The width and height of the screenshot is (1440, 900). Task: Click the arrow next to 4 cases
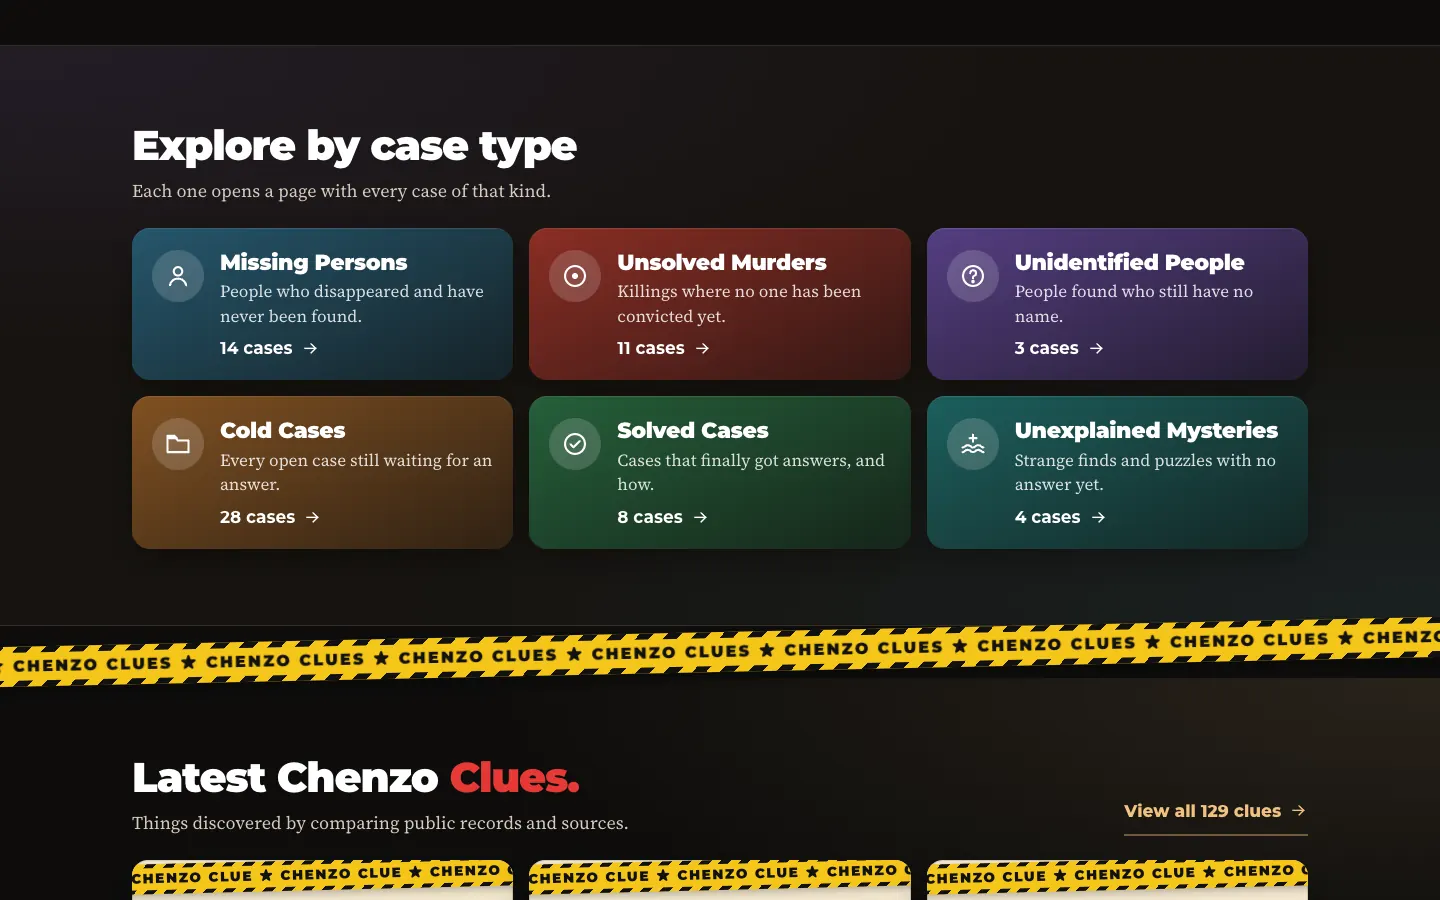point(1099,517)
